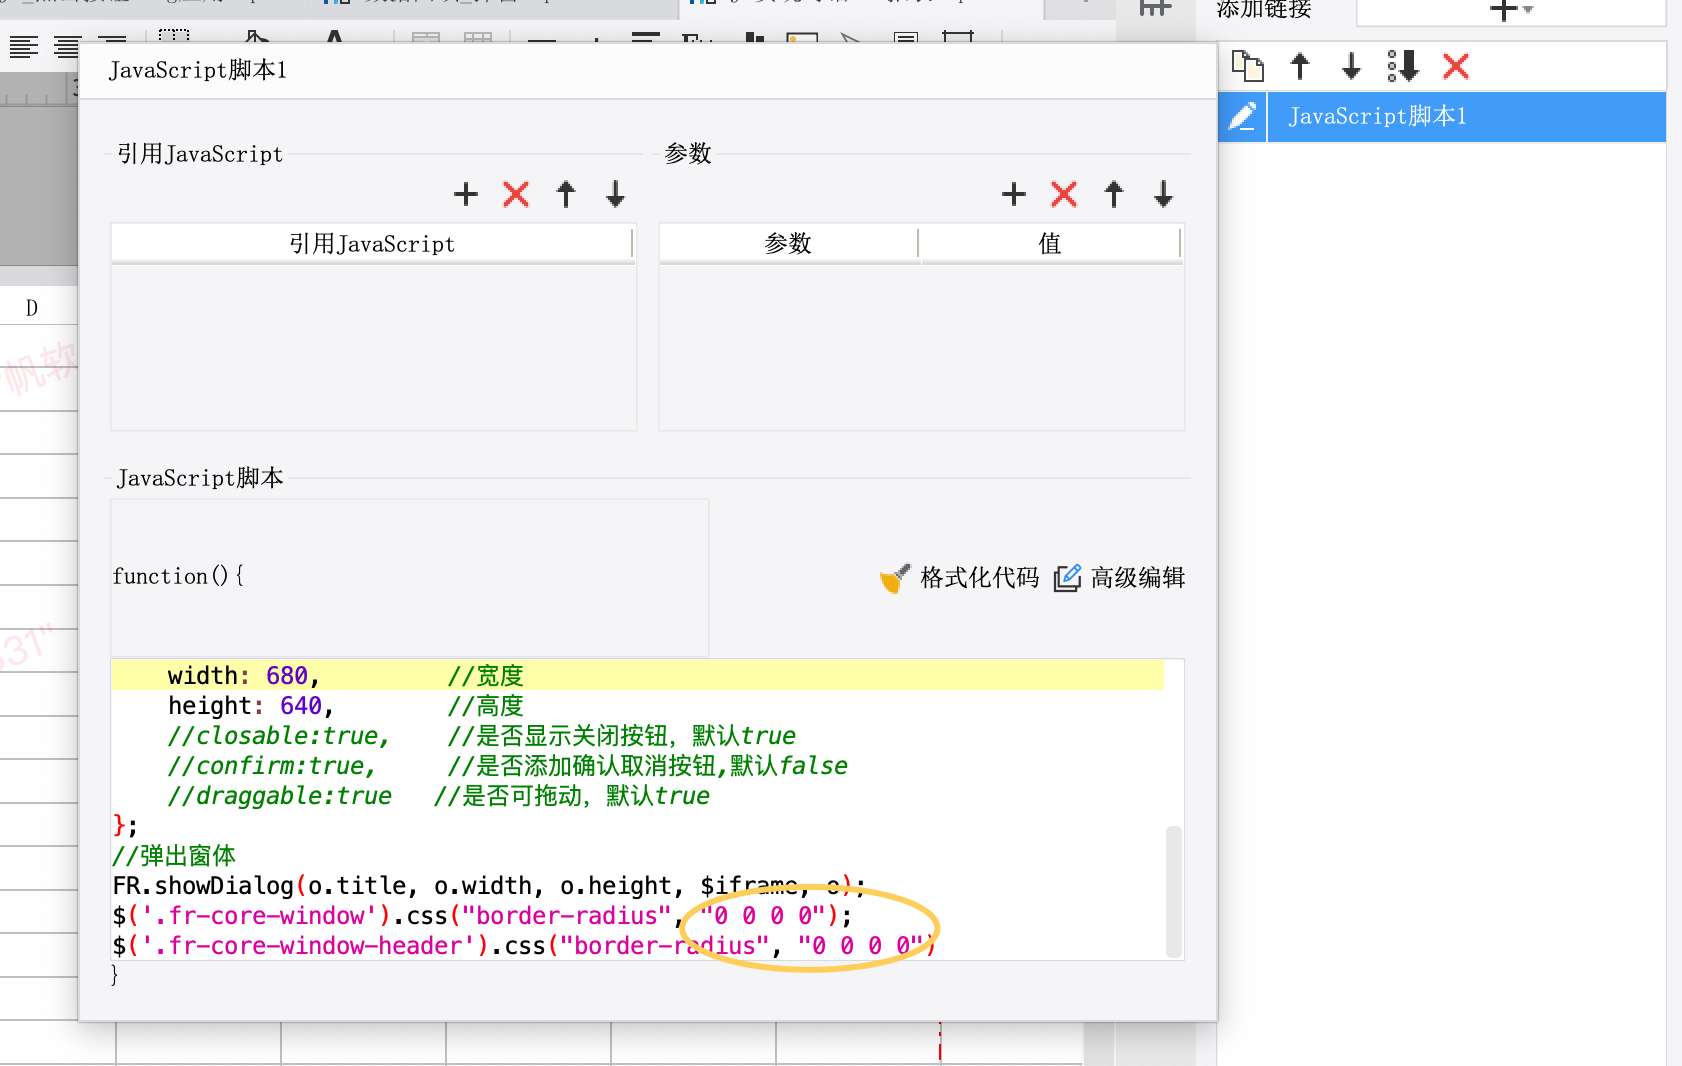This screenshot has width=1682, height=1066.
Task: Move the parameter row down
Action: (1163, 194)
